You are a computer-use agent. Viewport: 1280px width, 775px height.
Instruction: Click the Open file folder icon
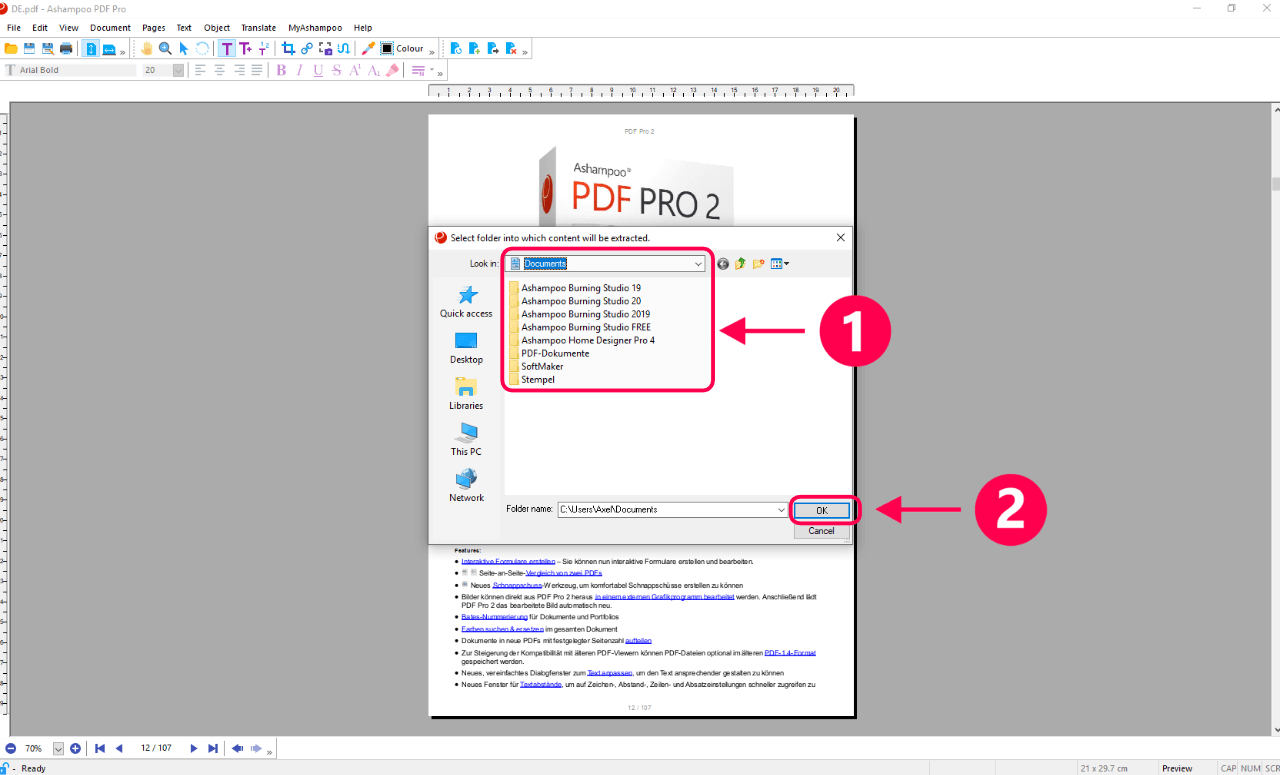click(11, 48)
